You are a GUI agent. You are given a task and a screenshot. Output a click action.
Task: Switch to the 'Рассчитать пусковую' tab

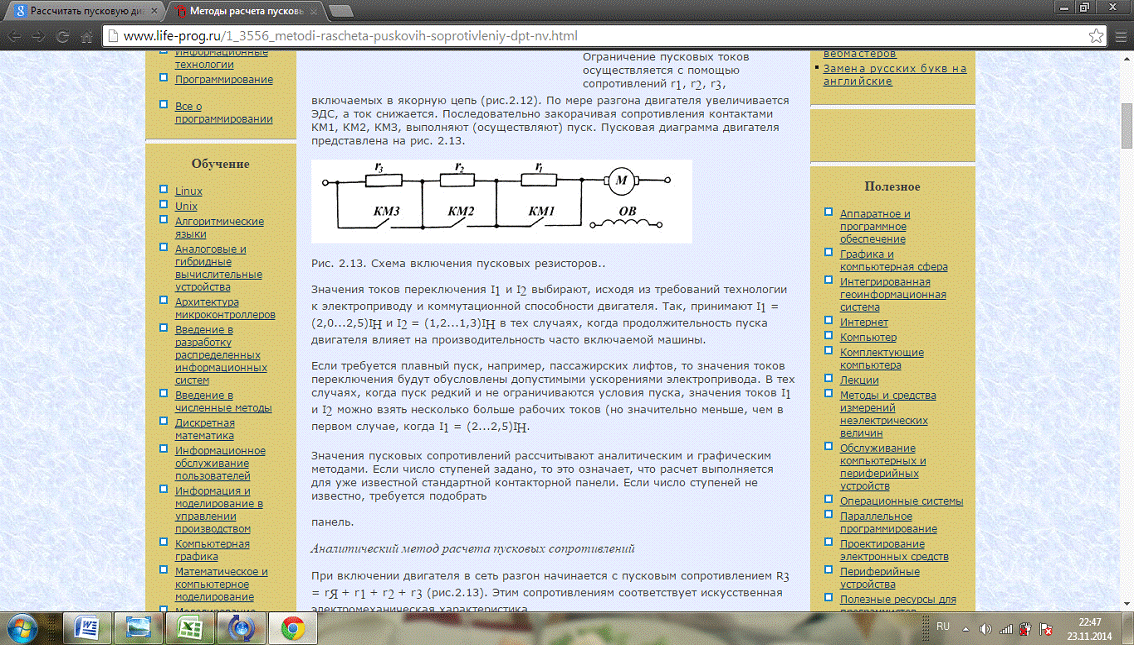pos(82,11)
